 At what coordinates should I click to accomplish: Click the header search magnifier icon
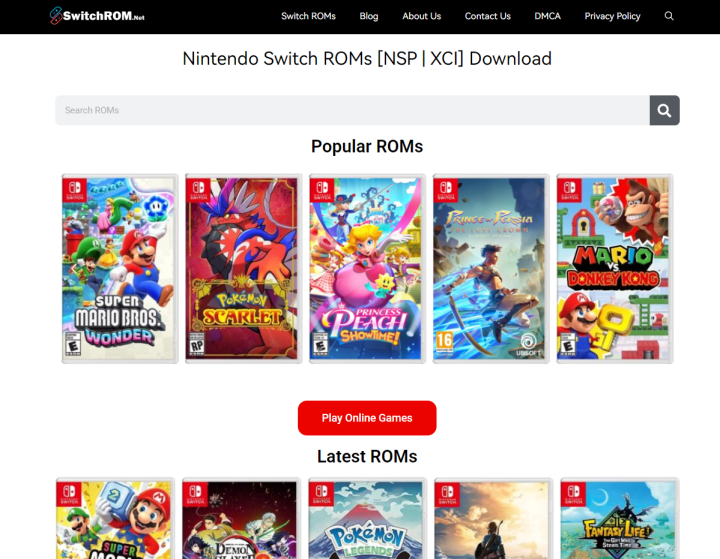pos(669,16)
